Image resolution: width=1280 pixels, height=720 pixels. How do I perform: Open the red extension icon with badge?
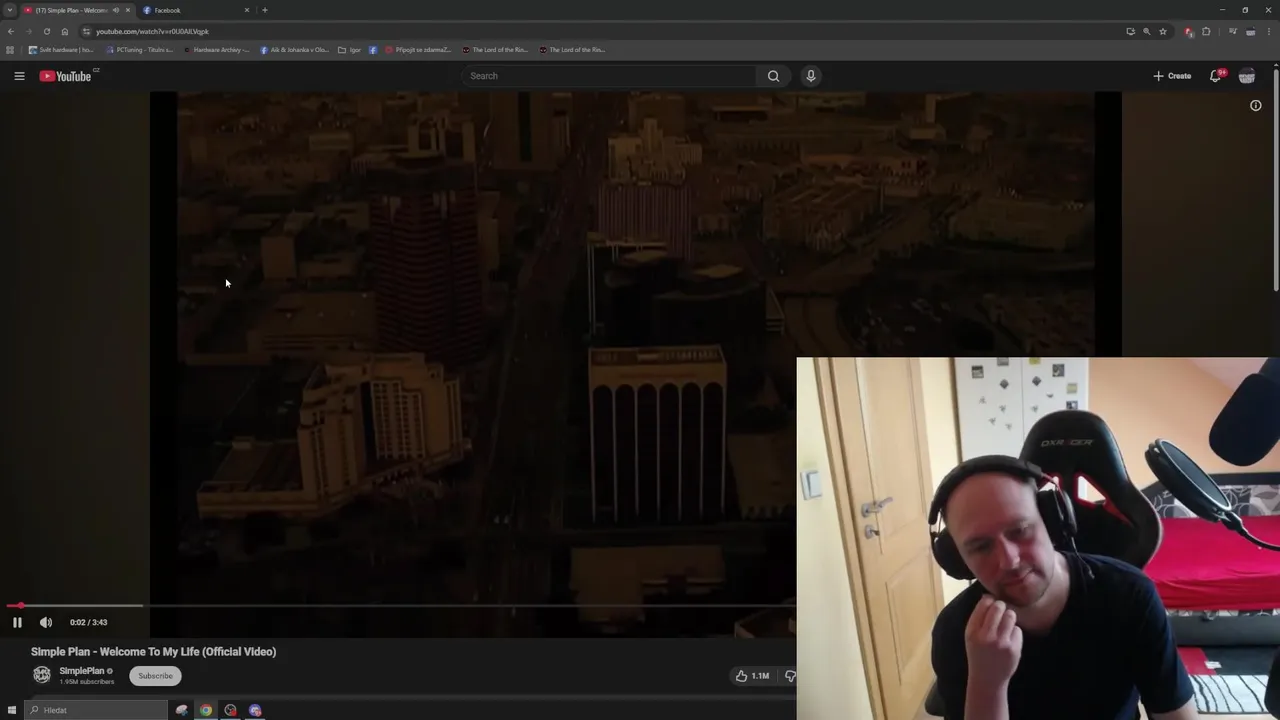click(1189, 31)
